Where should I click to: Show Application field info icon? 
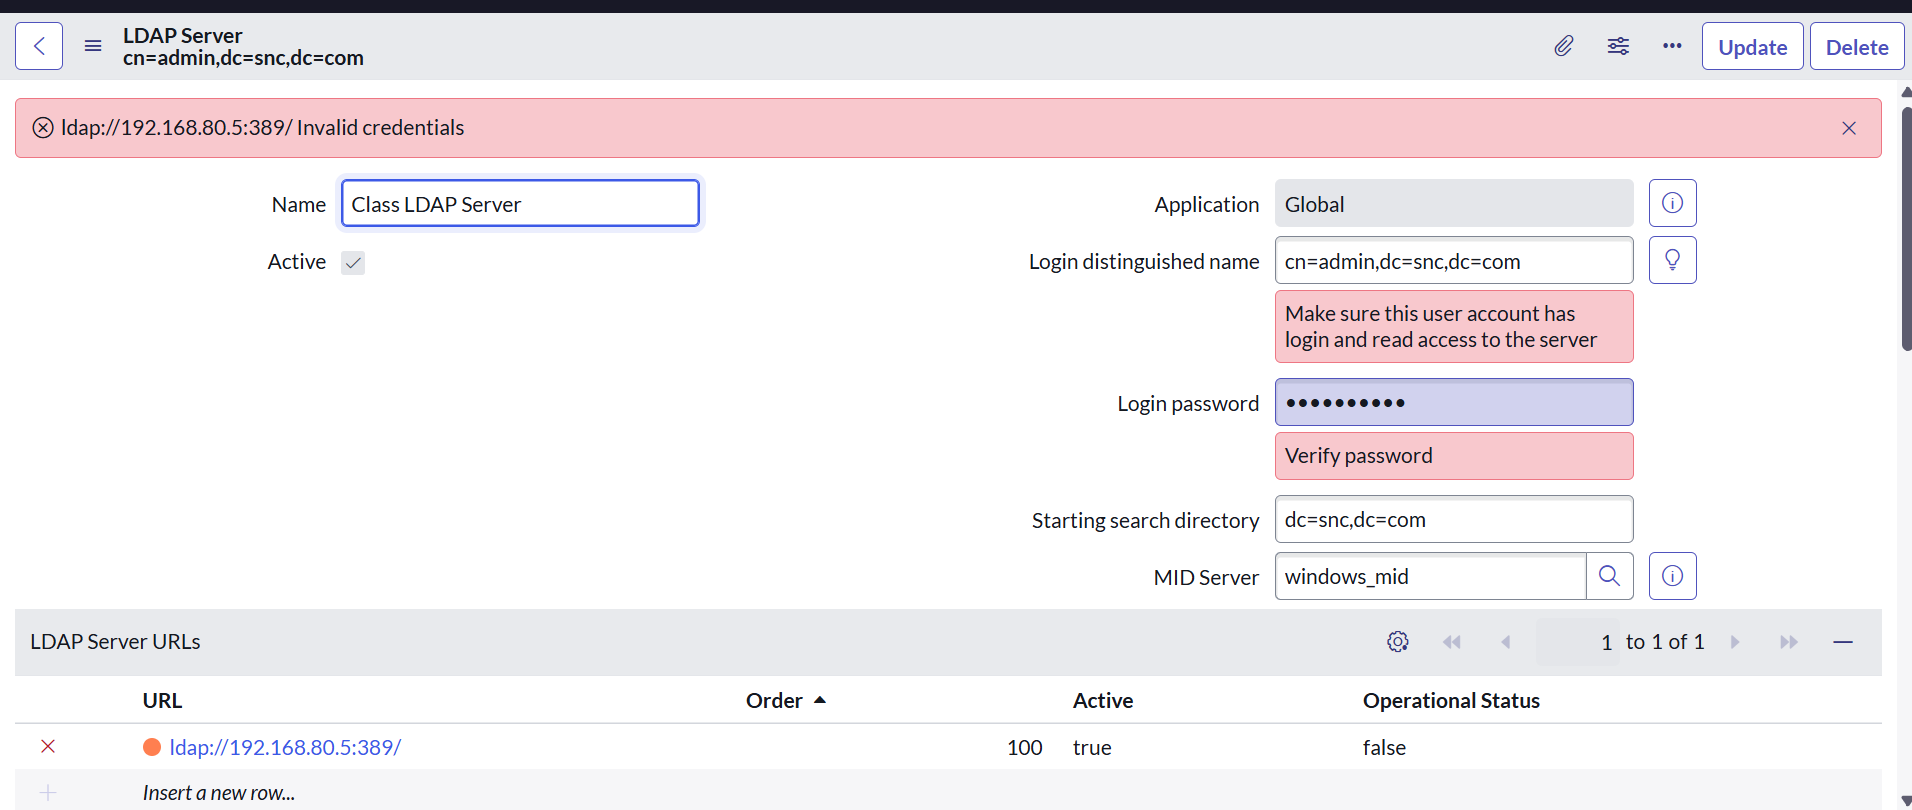point(1672,203)
